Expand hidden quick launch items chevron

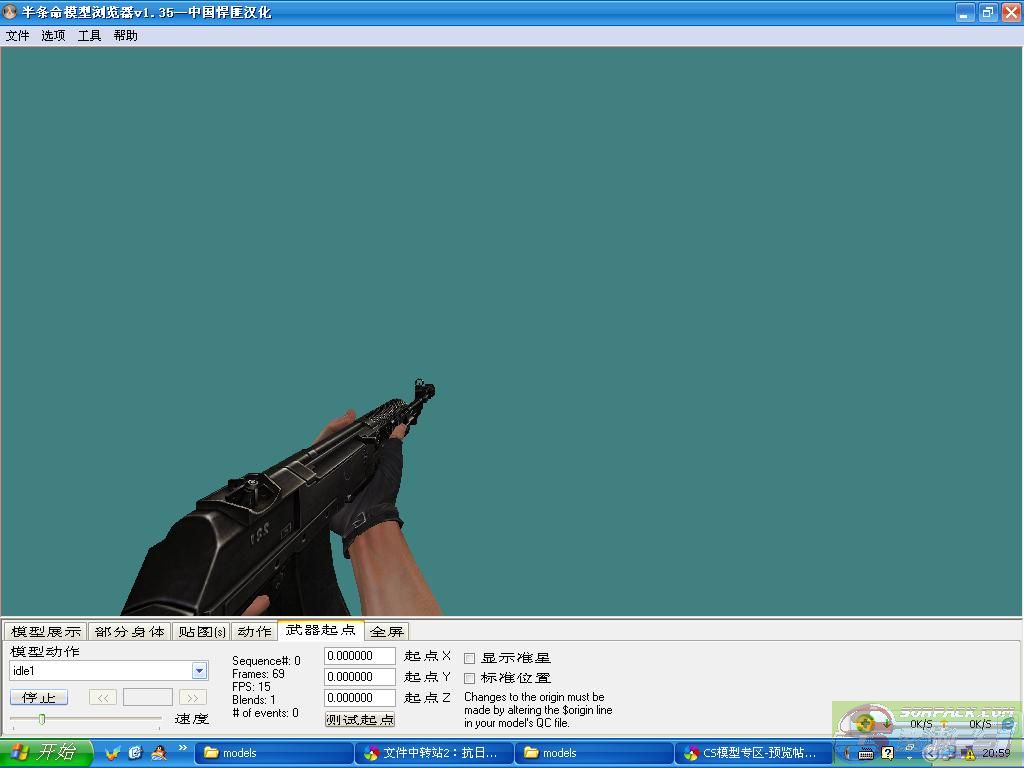pos(183,748)
